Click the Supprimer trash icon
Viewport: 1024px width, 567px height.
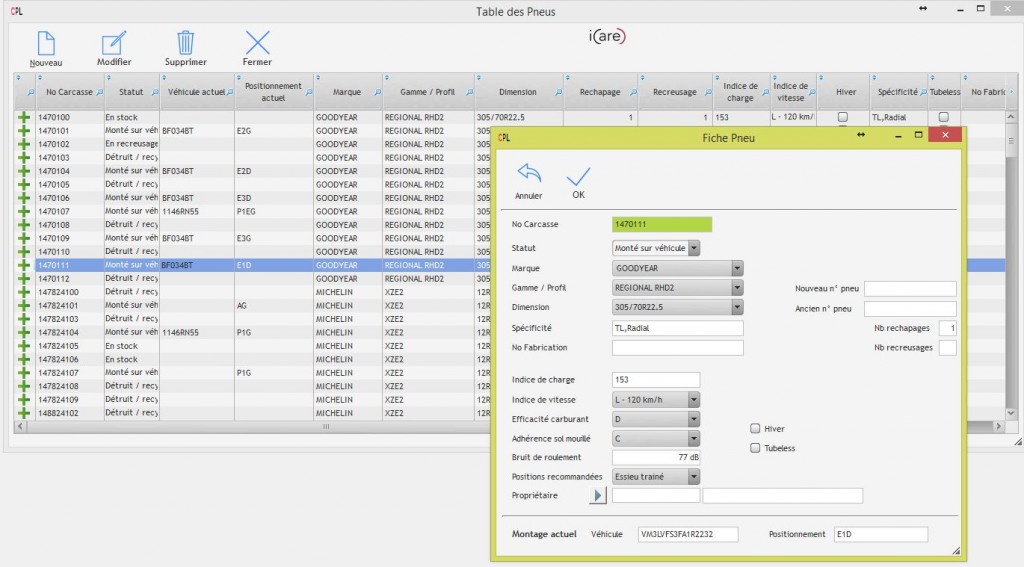point(185,43)
